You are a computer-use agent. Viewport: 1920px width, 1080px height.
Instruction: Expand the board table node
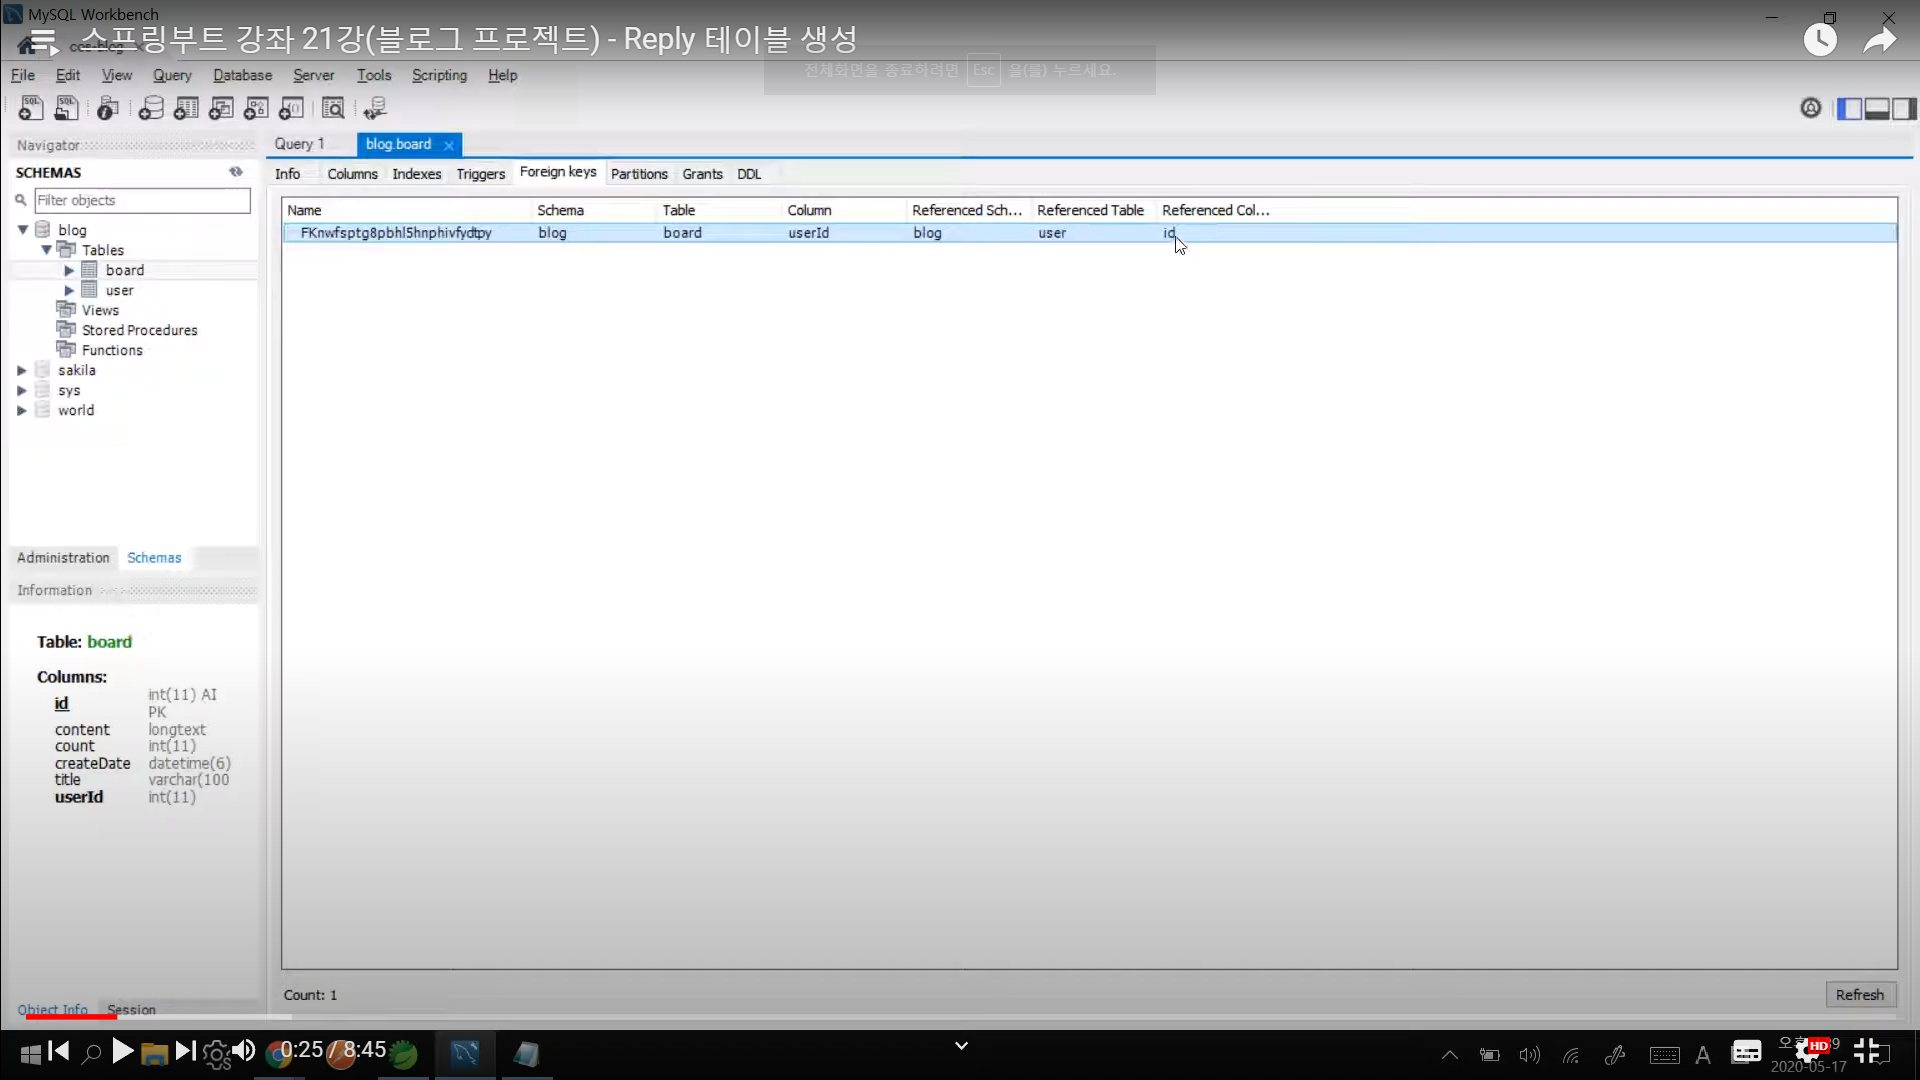pyautogui.click(x=69, y=270)
